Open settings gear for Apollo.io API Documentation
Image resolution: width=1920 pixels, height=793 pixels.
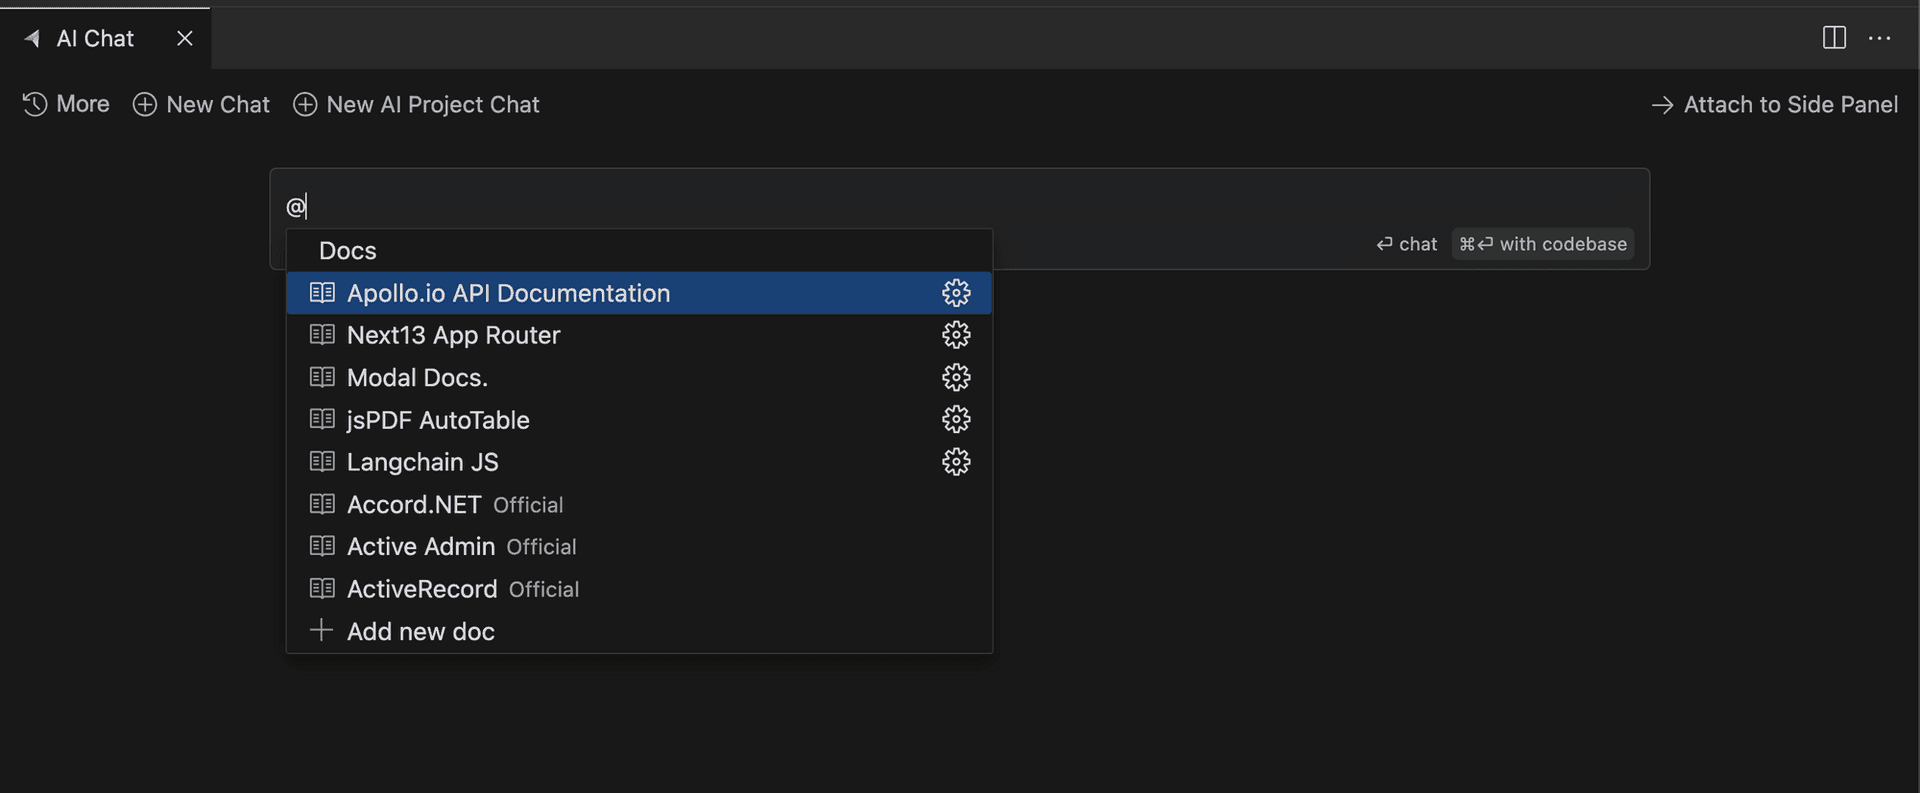click(x=956, y=293)
